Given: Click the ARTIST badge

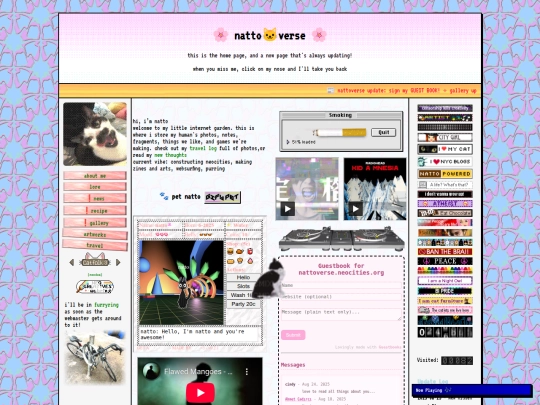Looking at the screenshot, I should tap(445, 118).
